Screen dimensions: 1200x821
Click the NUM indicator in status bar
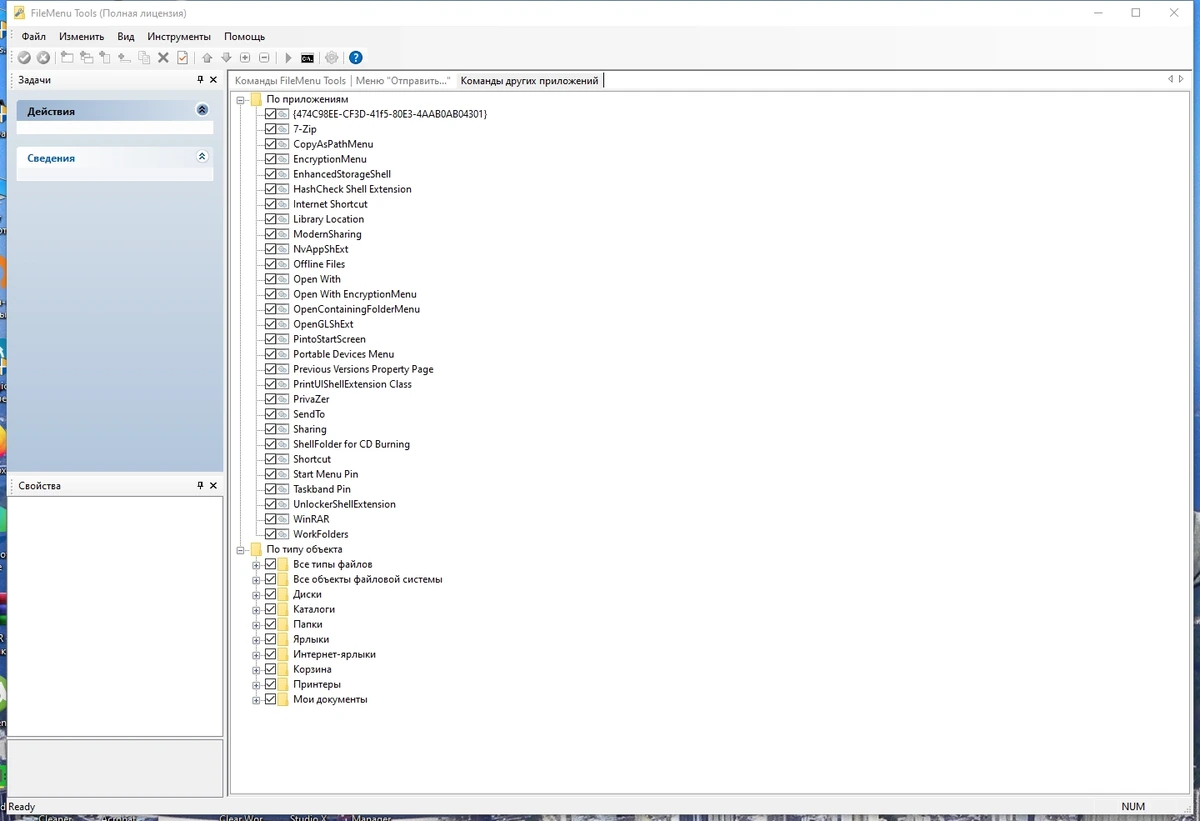coord(1133,806)
